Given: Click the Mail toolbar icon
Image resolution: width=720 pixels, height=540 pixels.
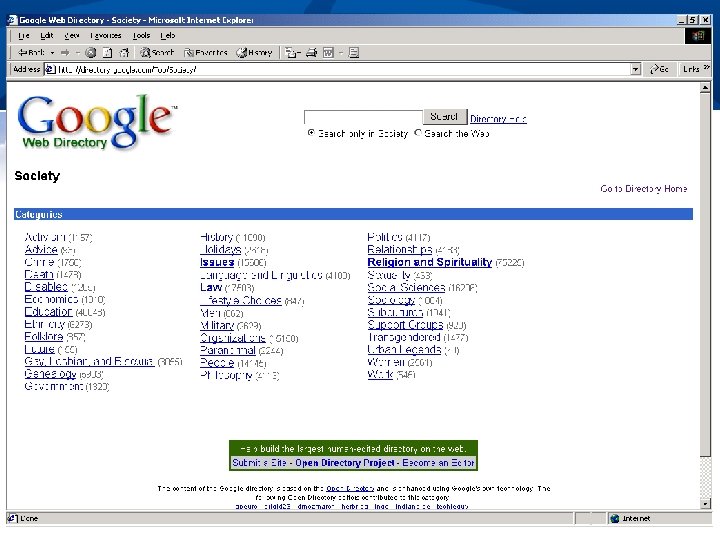Looking at the screenshot, I should click(x=290, y=53).
